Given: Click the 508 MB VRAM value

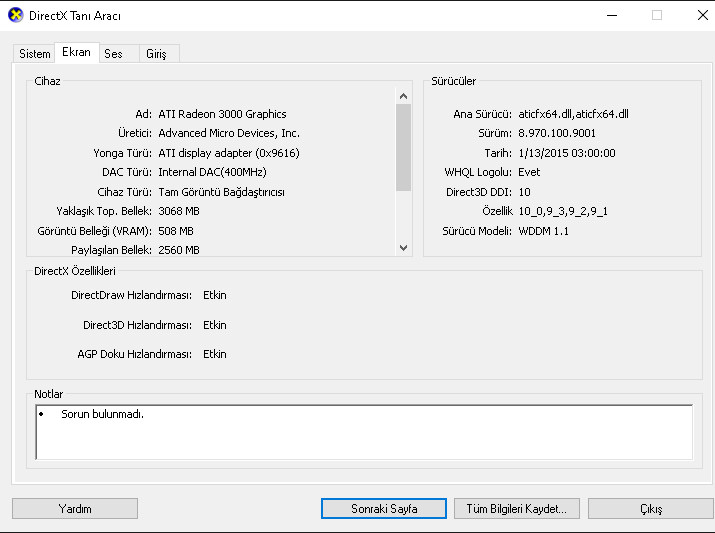Looking at the screenshot, I should pos(176,231).
